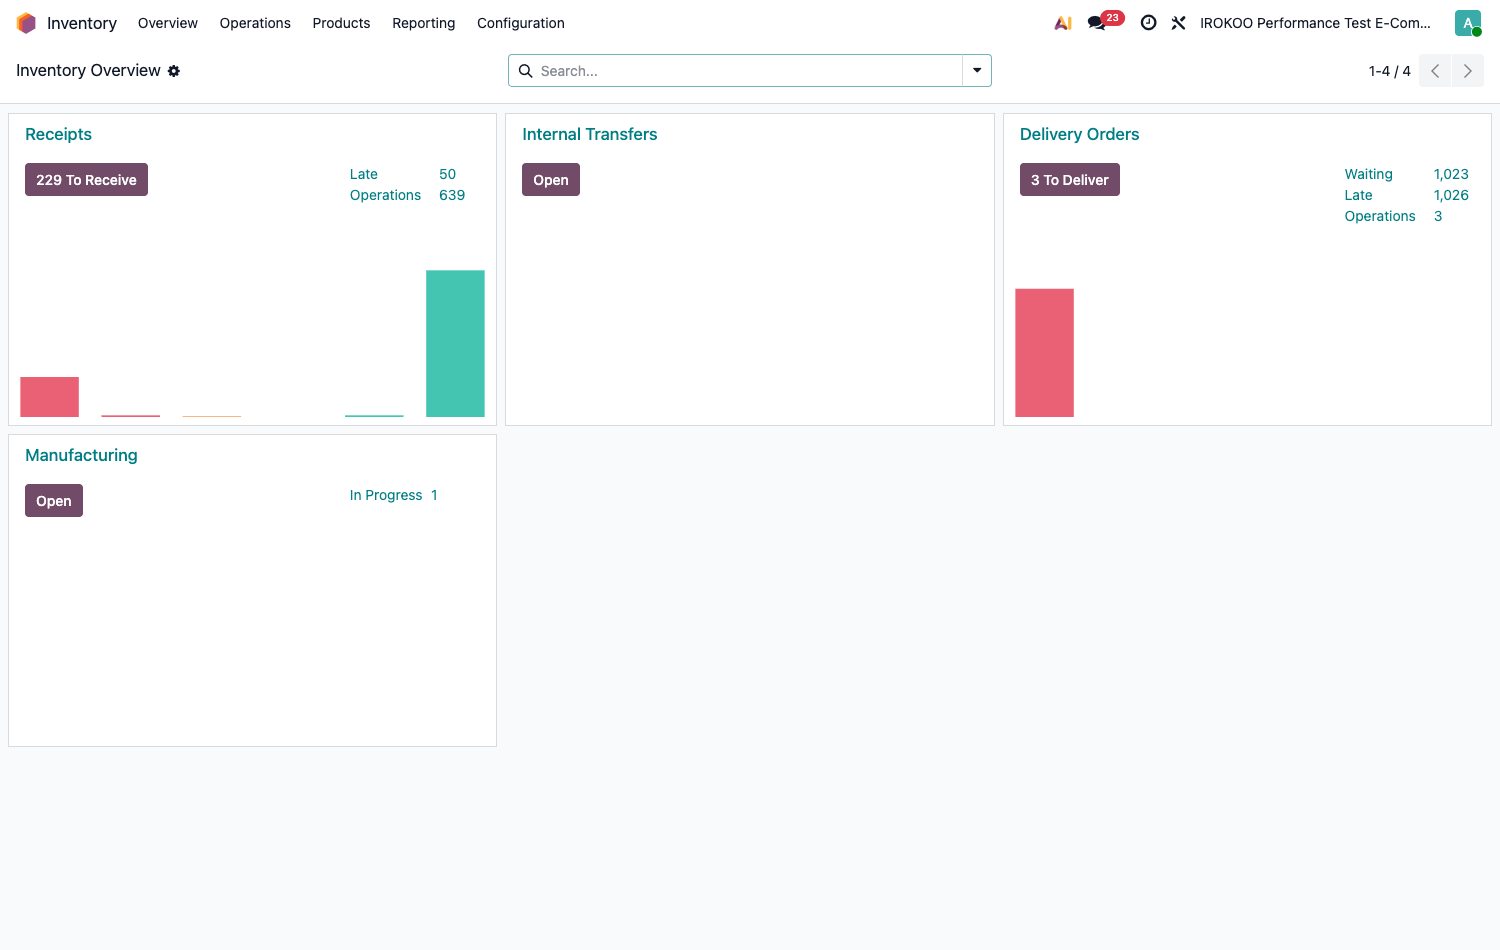Open the Products menu
Screen dimensions: 1500x950
tap(341, 23)
